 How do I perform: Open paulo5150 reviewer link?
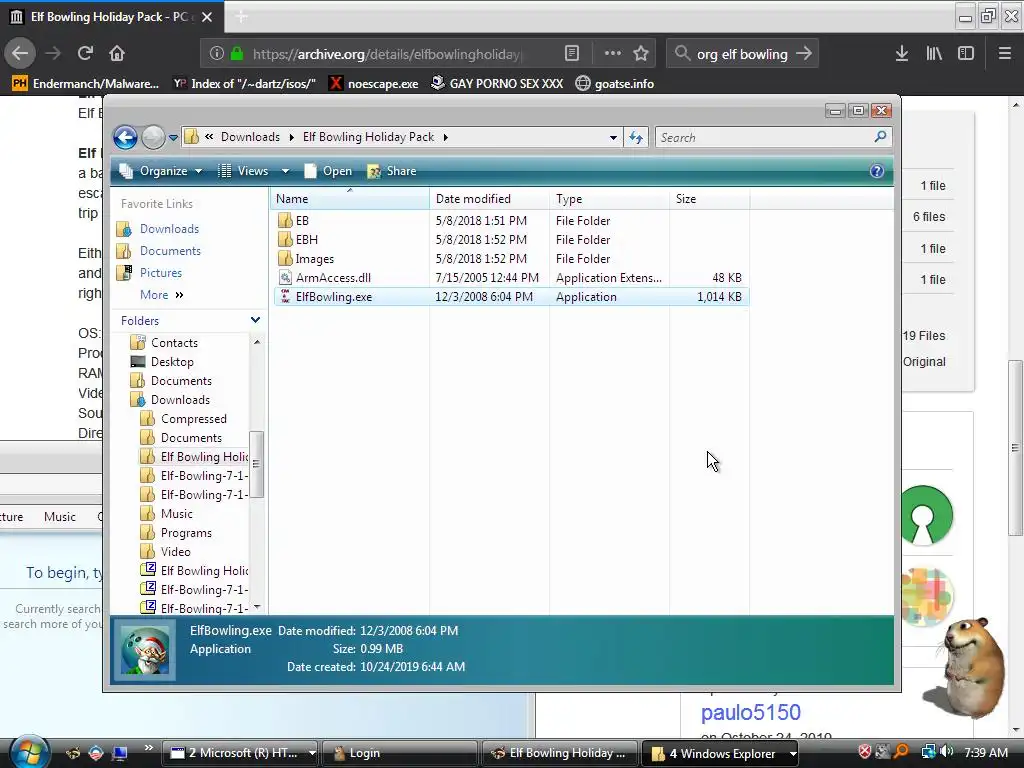pos(750,712)
